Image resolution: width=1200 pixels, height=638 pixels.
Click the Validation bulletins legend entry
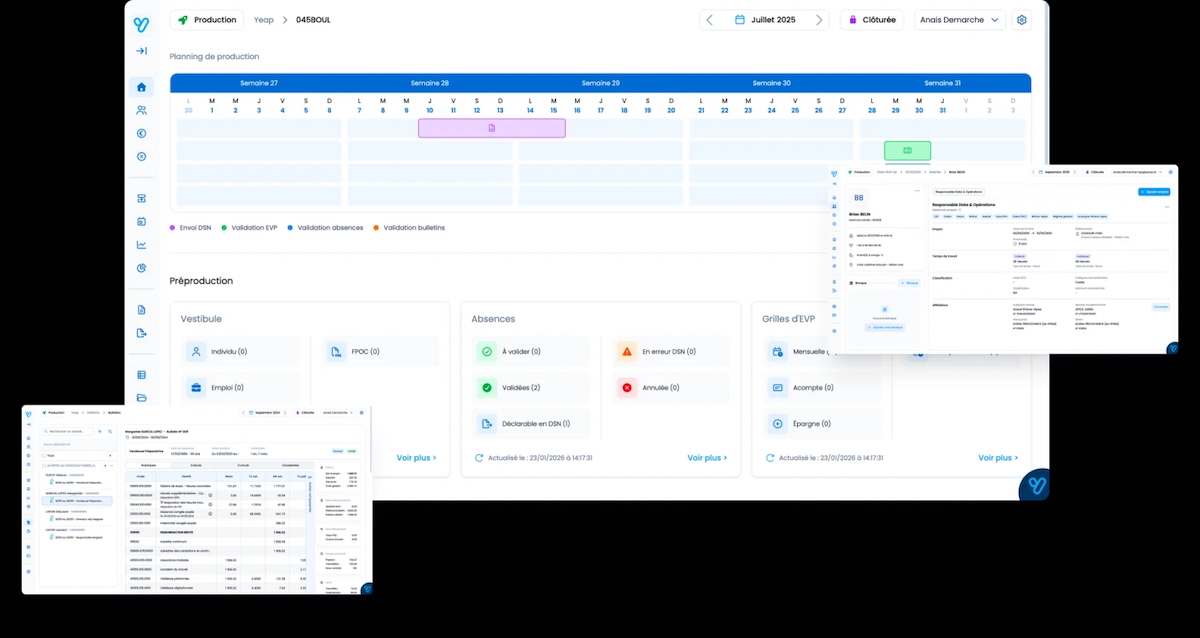click(x=409, y=228)
